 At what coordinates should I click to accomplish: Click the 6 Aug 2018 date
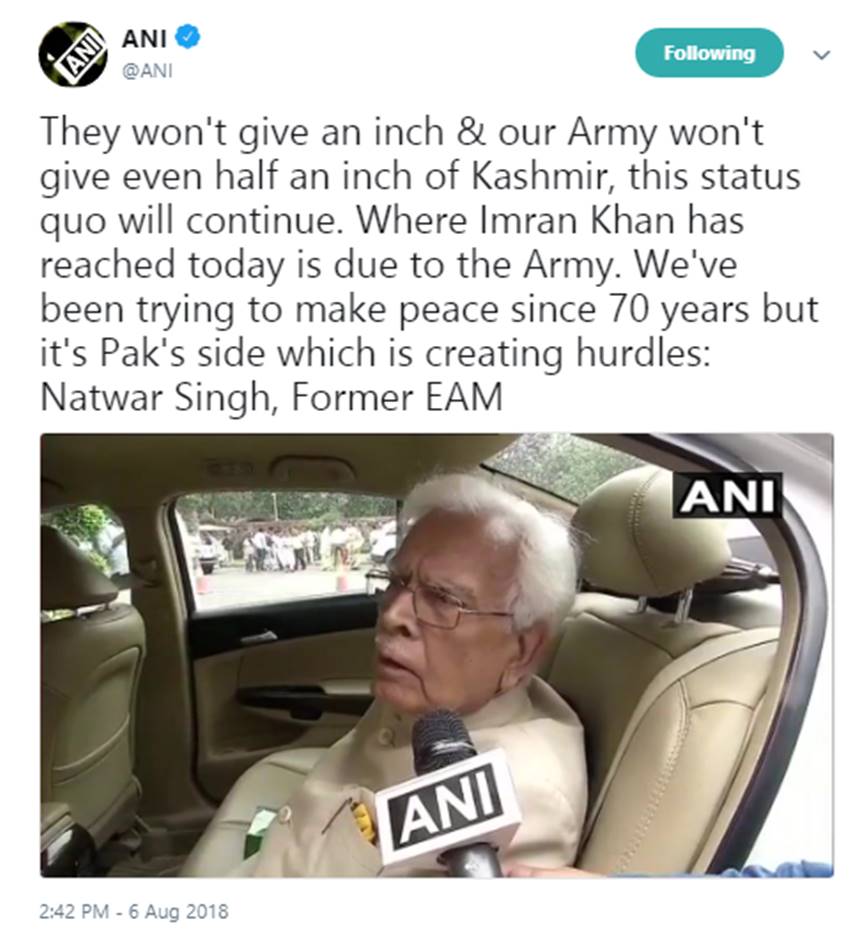pos(178,911)
